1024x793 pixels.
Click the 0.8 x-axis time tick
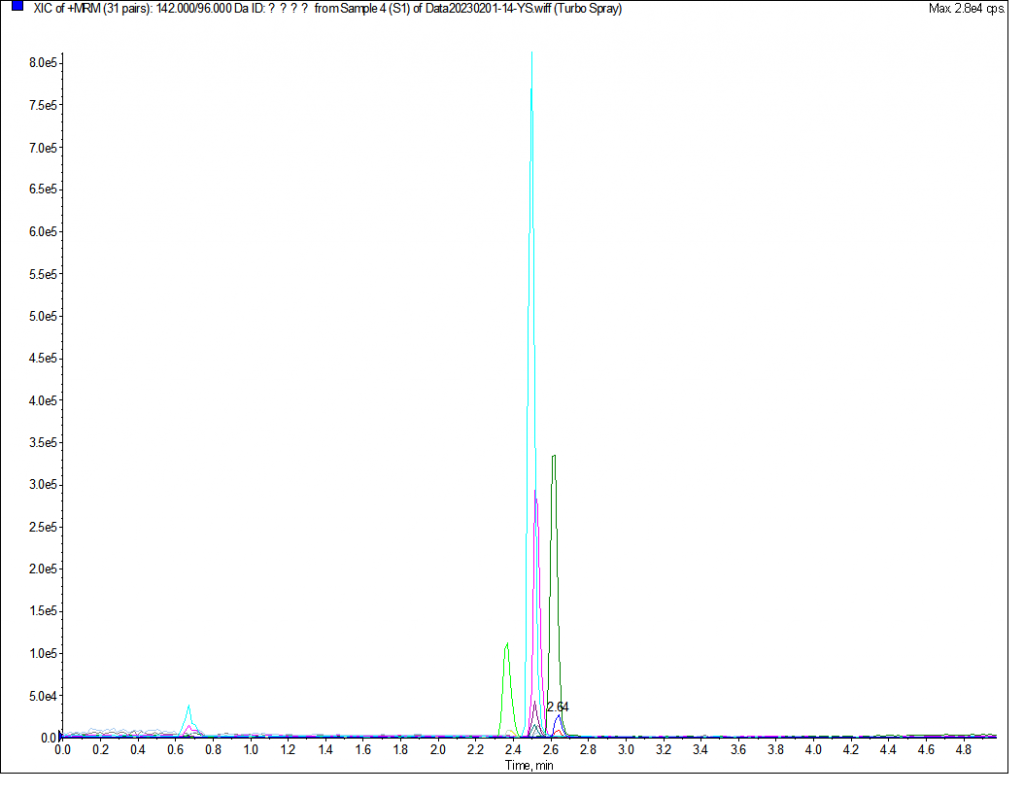(x=214, y=750)
